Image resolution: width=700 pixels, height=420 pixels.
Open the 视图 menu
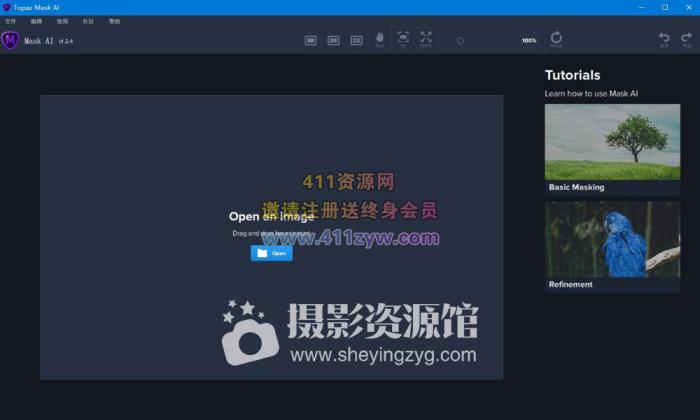[x=63, y=20]
